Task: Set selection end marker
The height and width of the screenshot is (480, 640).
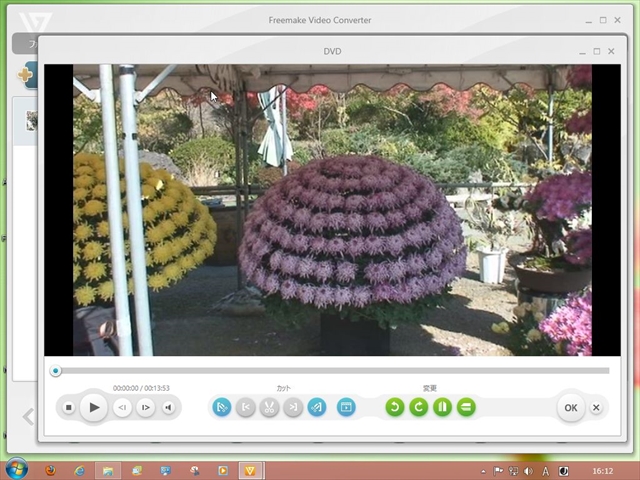Action: [x=293, y=407]
